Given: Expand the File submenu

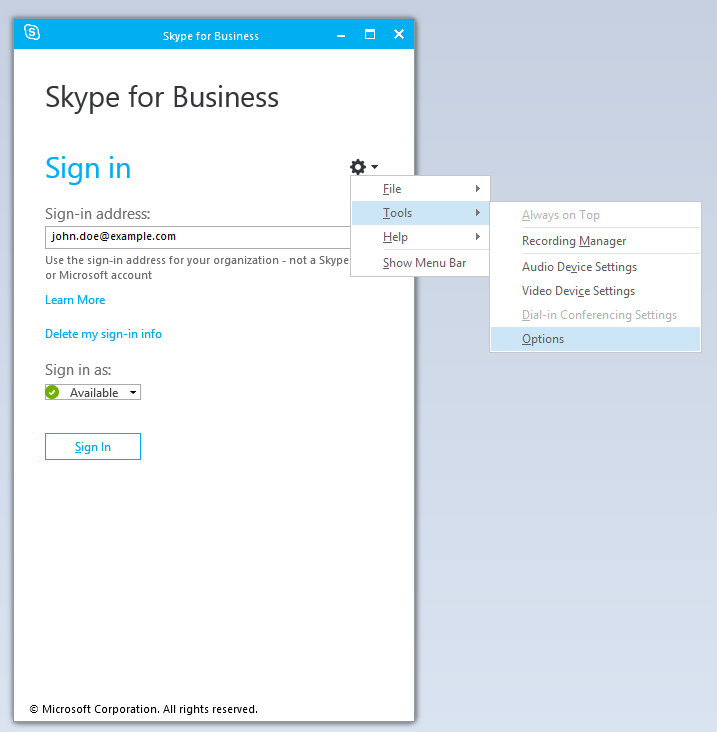Looking at the screenshot, I should coord(420,189).
